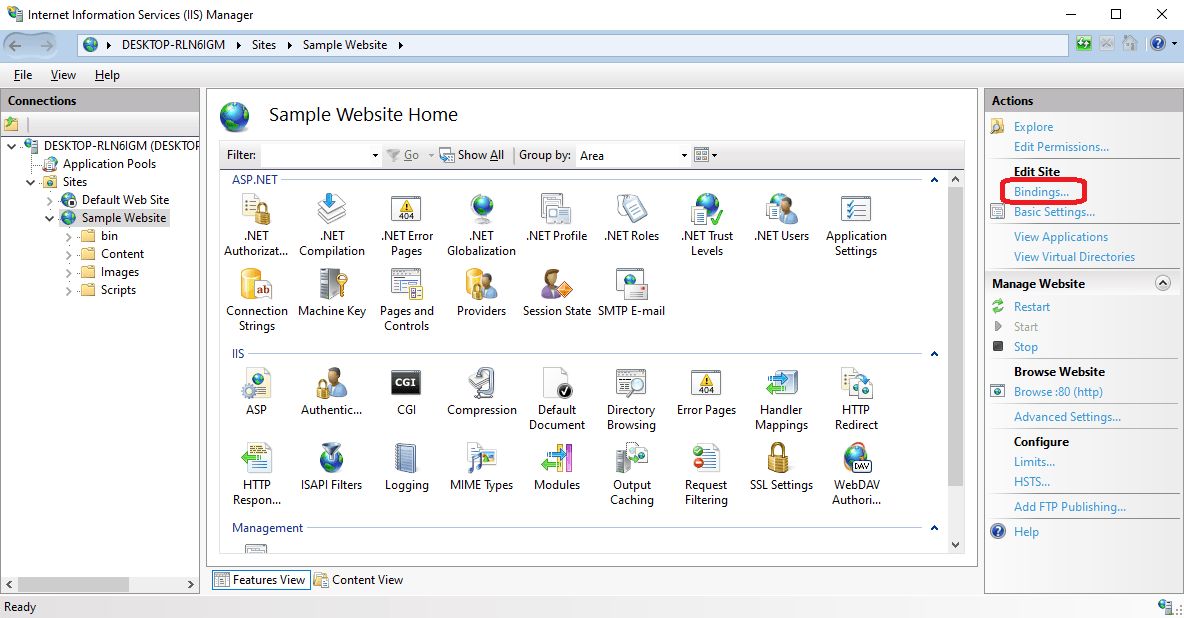Open Advanced Settings... link
1184x618 pixels.
click(1067, 416)
